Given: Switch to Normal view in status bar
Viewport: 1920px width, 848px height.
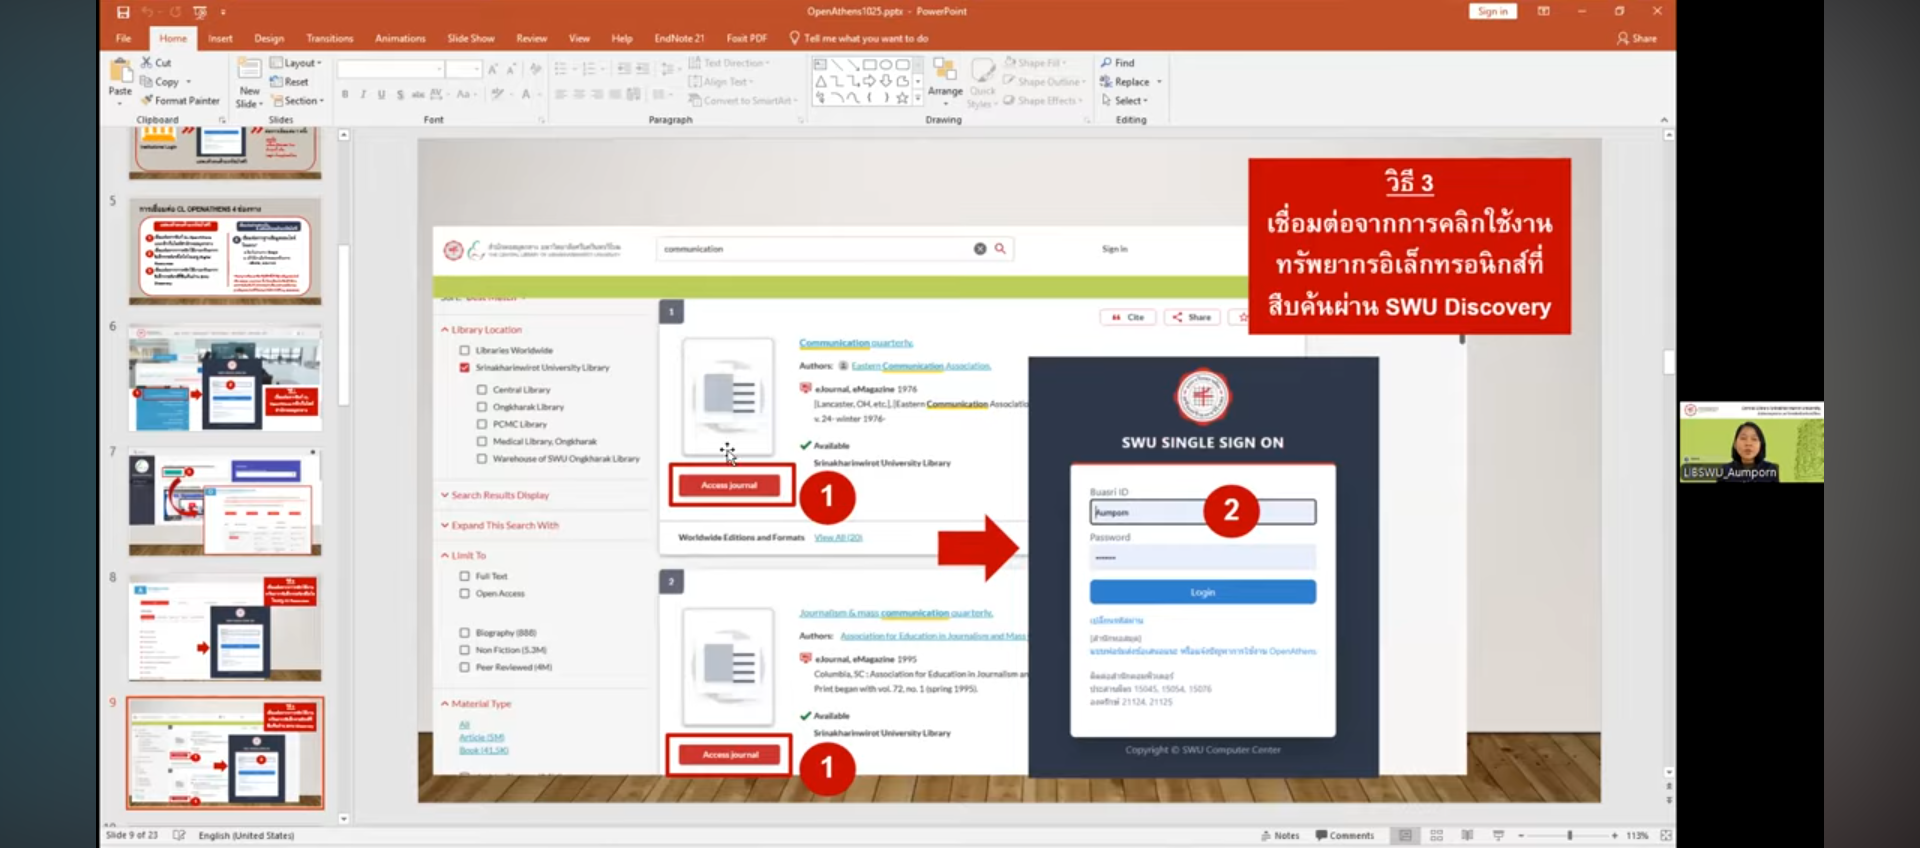Looking at the screenshot, I should [x=1405, y=835].
